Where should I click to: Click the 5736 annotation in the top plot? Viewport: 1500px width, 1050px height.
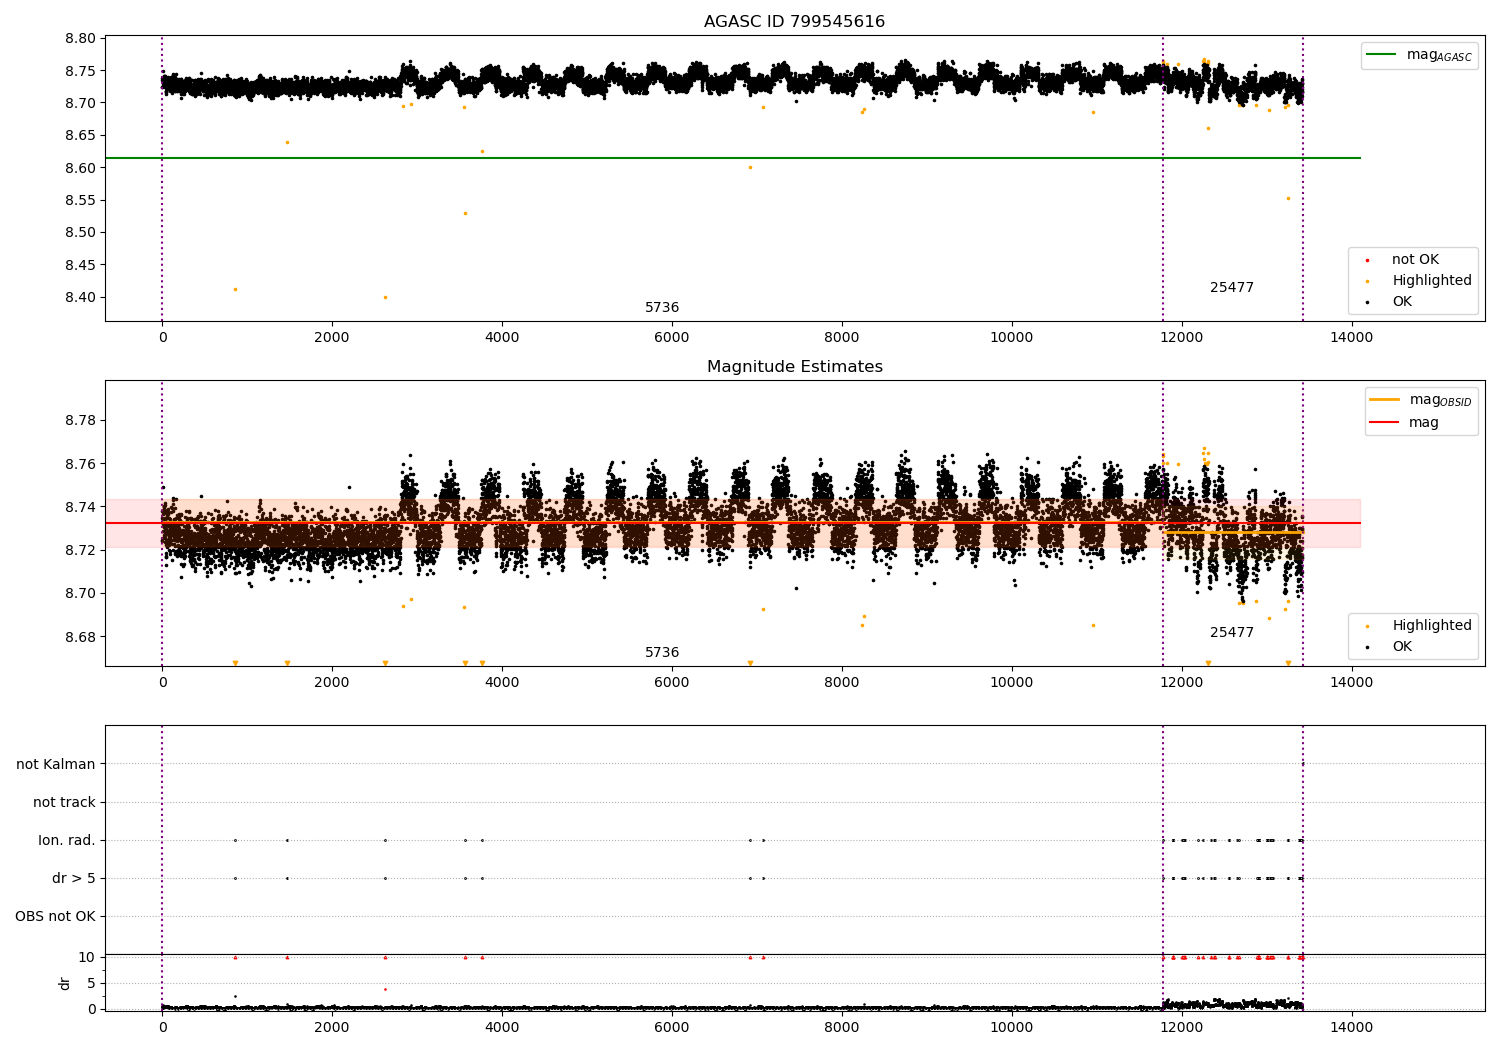pyautogui.click(x=662, y=308)
